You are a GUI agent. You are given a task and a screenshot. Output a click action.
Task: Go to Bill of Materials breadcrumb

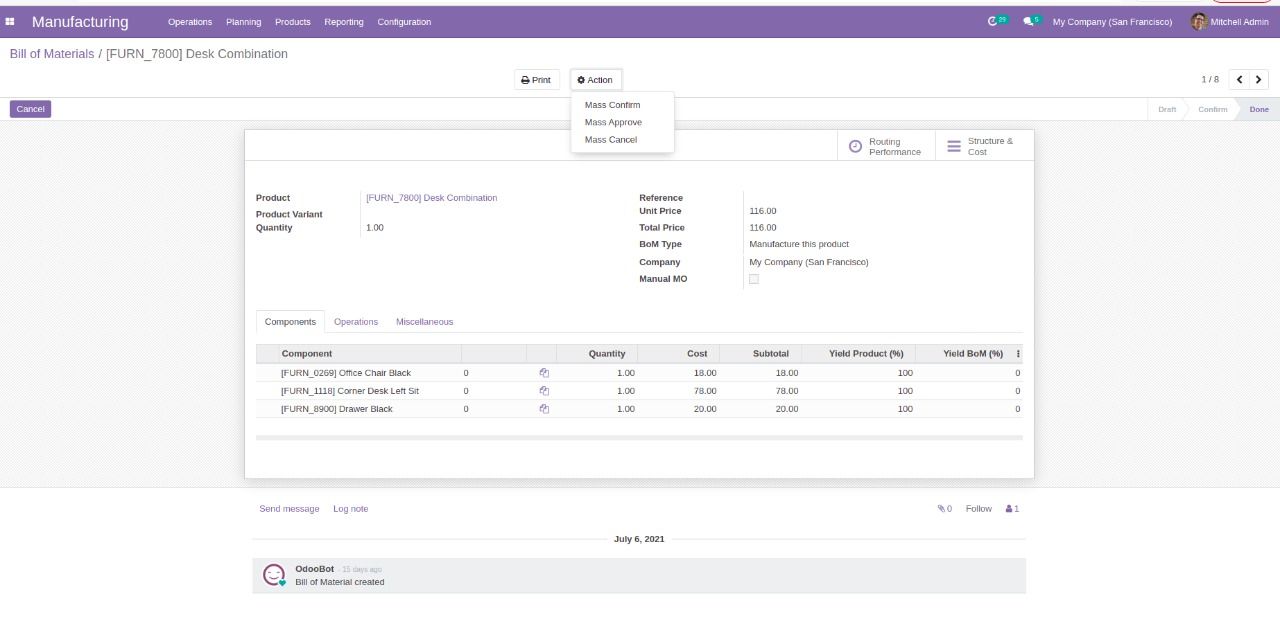(x=52, y=54)
